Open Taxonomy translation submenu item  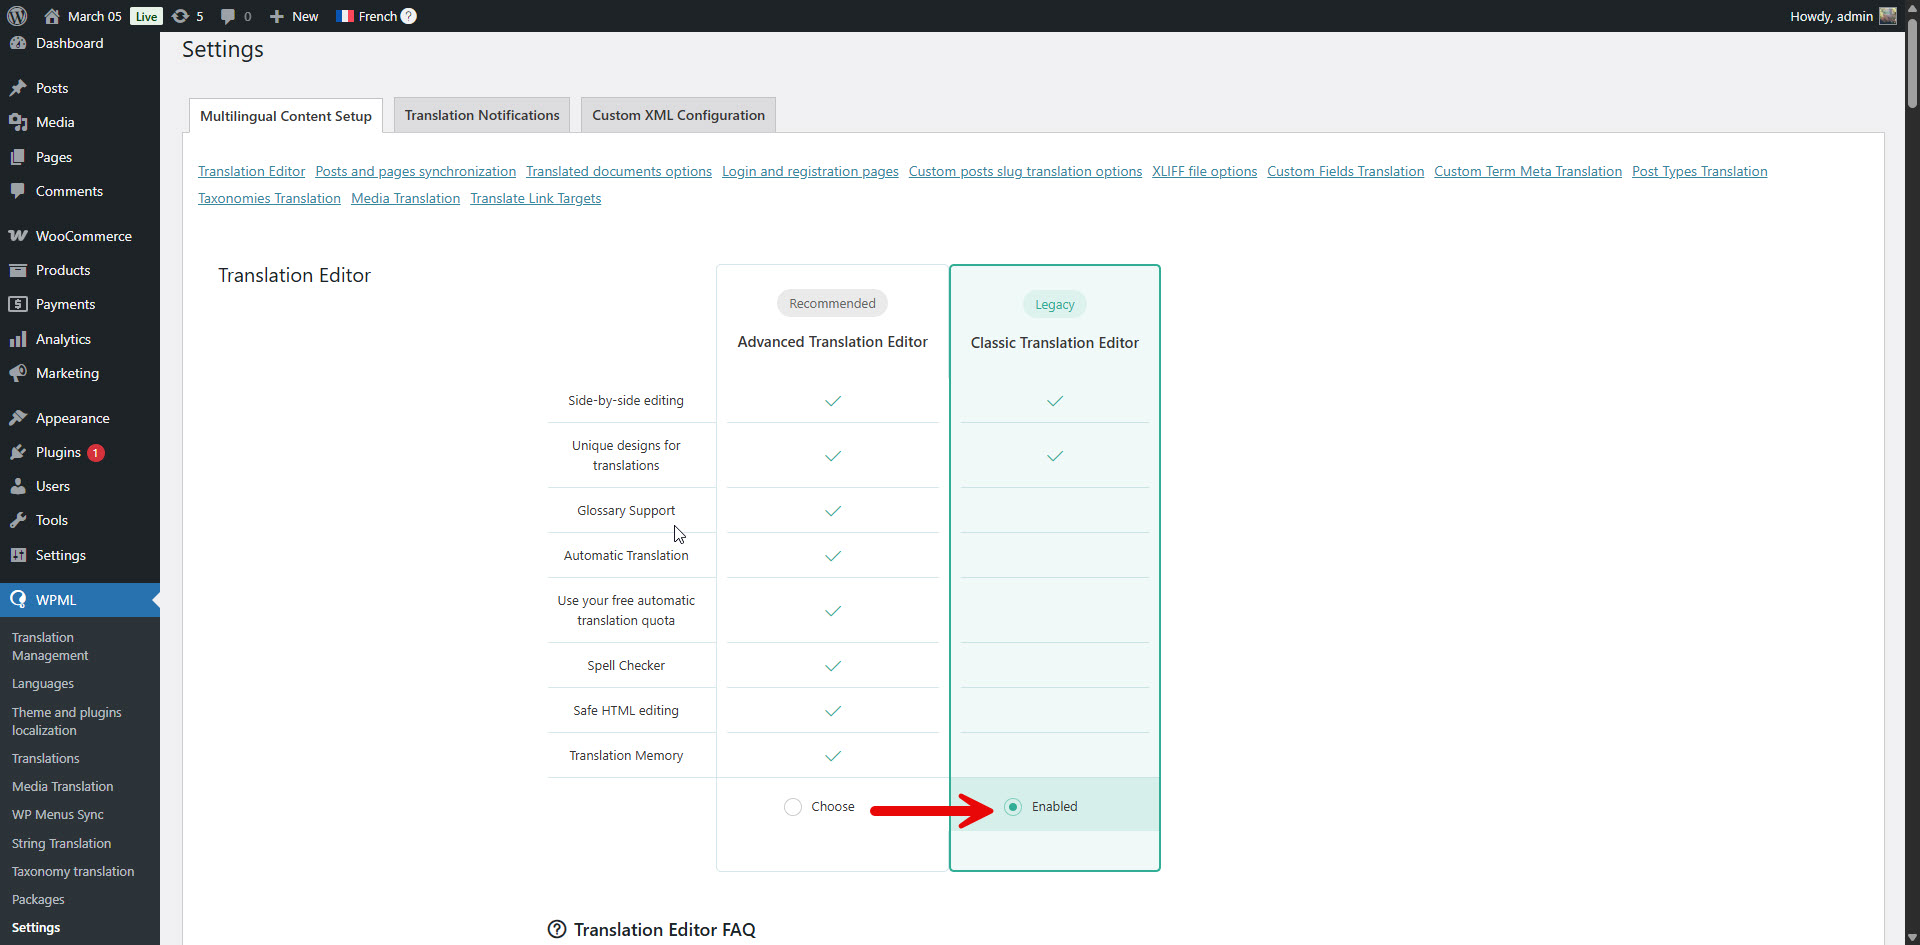coord(73,871)
